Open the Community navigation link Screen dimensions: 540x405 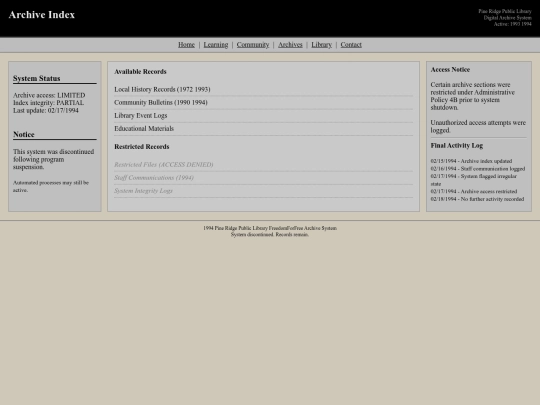click(253, 45)
